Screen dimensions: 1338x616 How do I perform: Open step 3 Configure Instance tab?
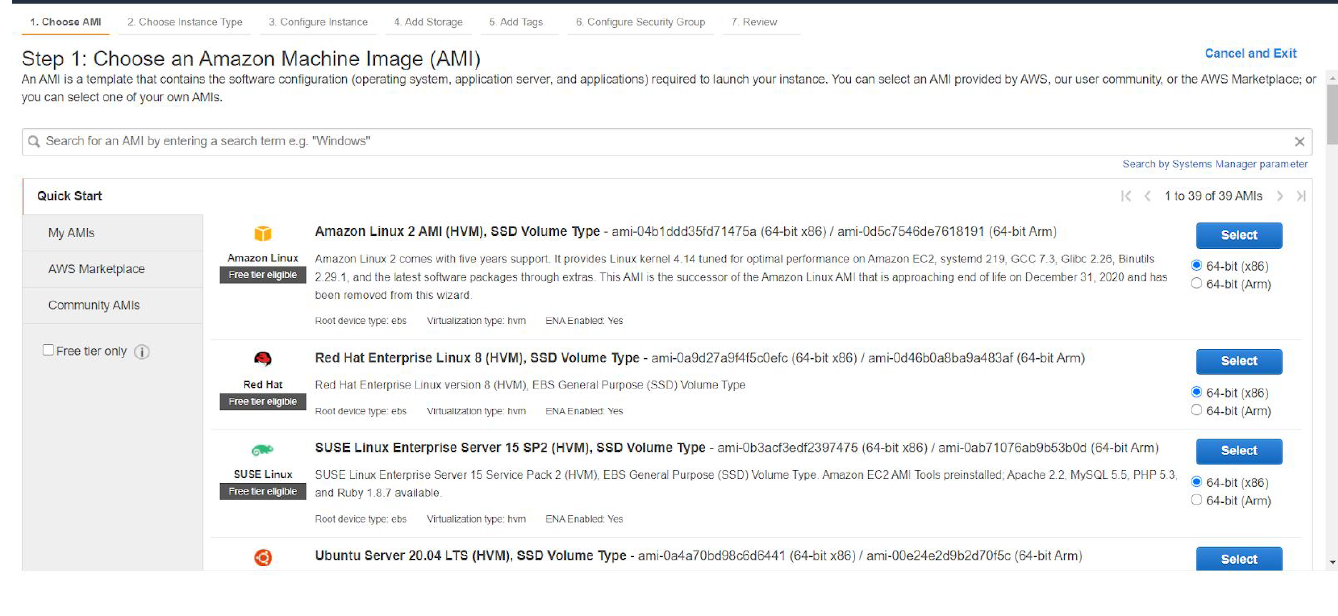(318, 22)
